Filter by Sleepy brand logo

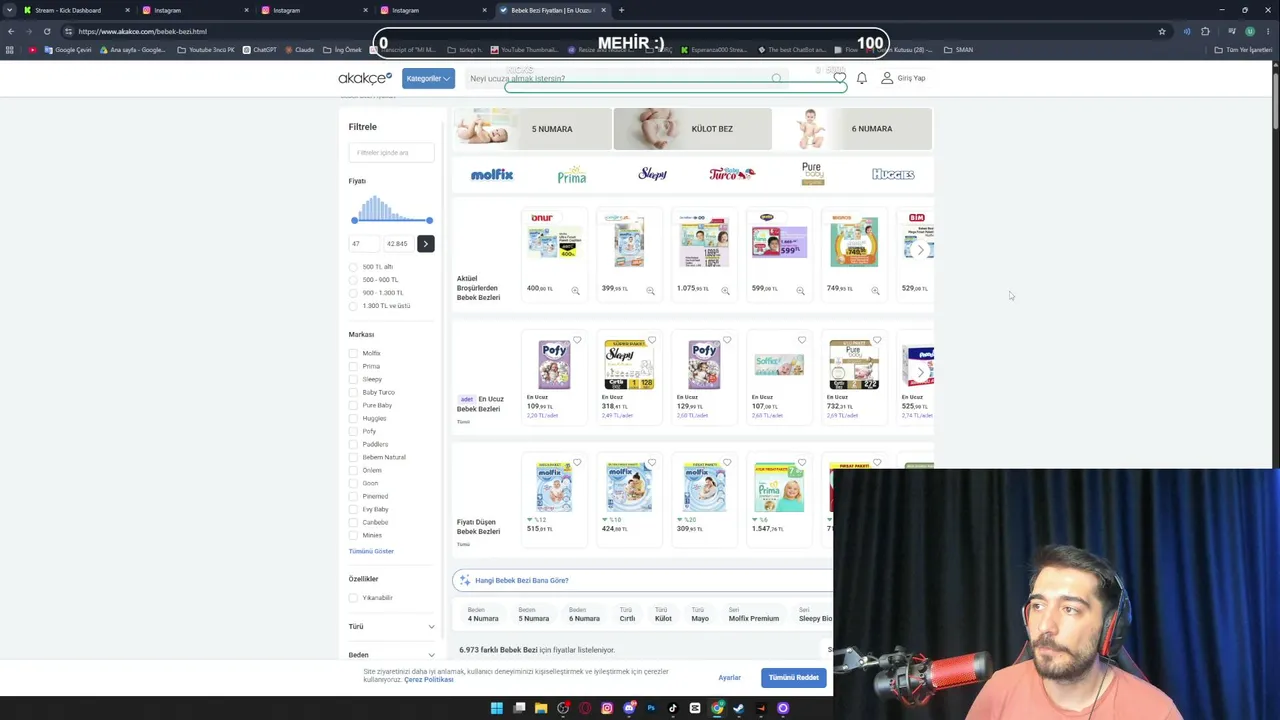[652, 174]
